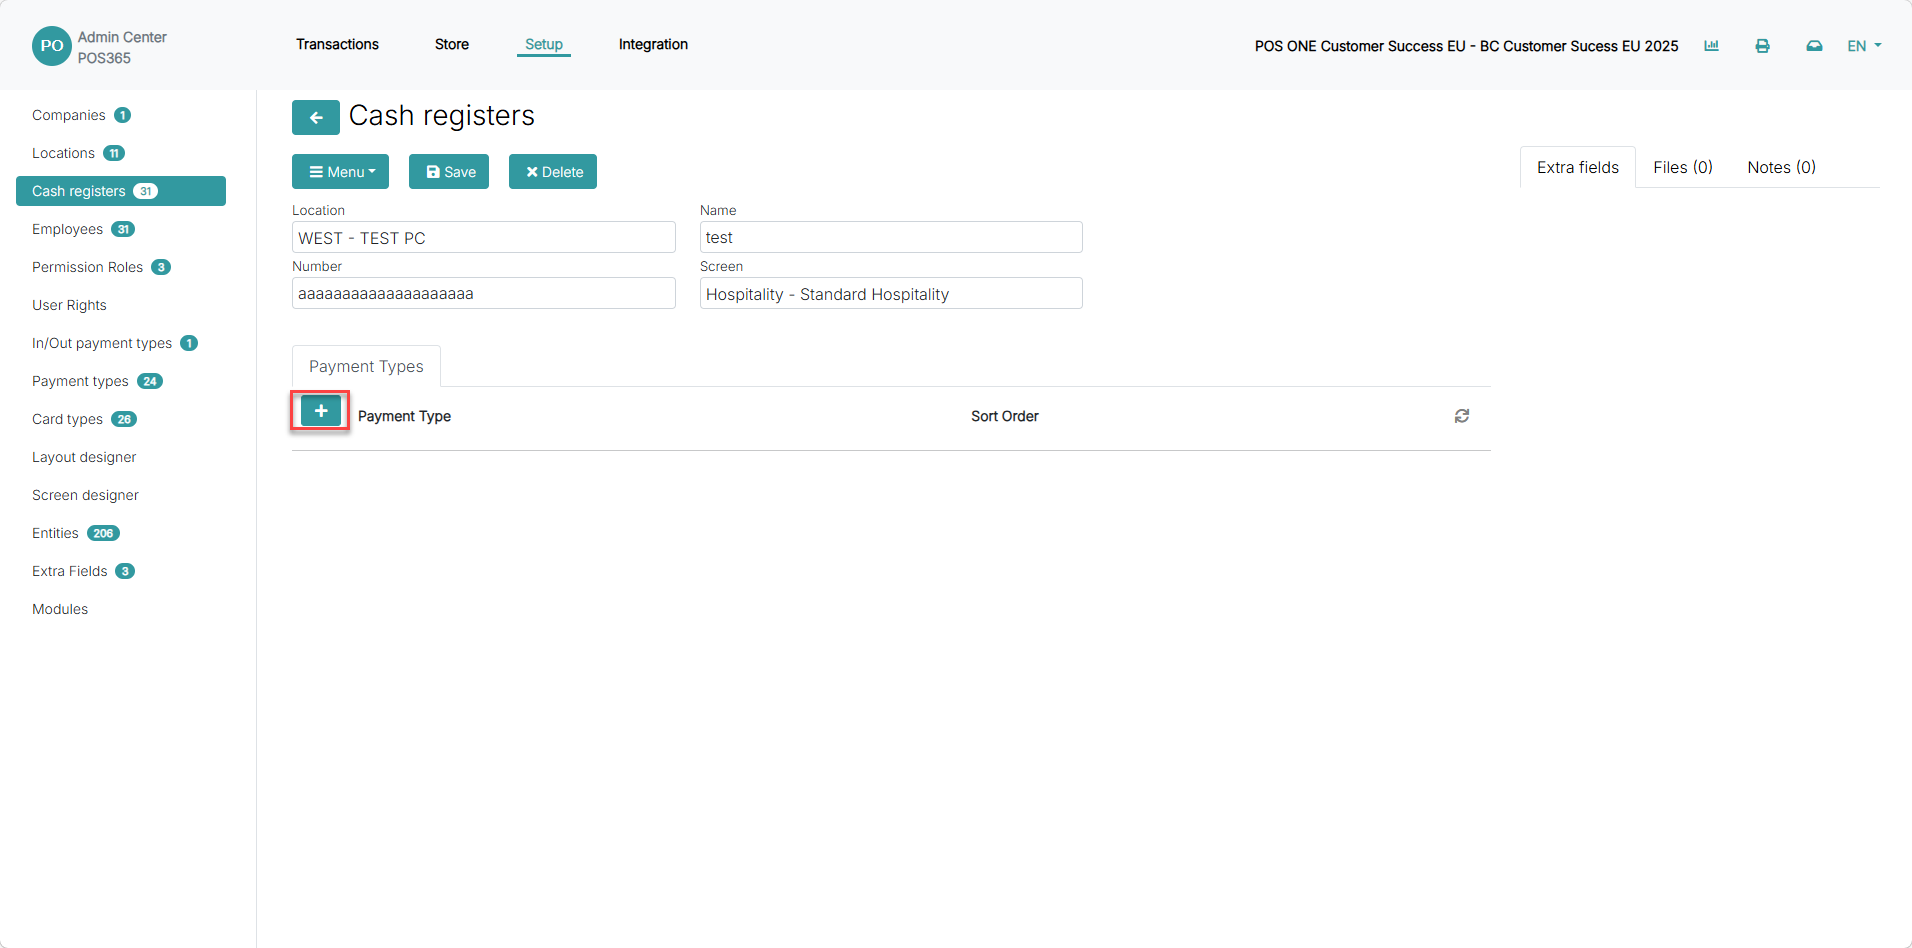The width and height of the screenshot is (1912, 948).
Task: Open Entities in the sidebar
Action: (x=121, y=533)
